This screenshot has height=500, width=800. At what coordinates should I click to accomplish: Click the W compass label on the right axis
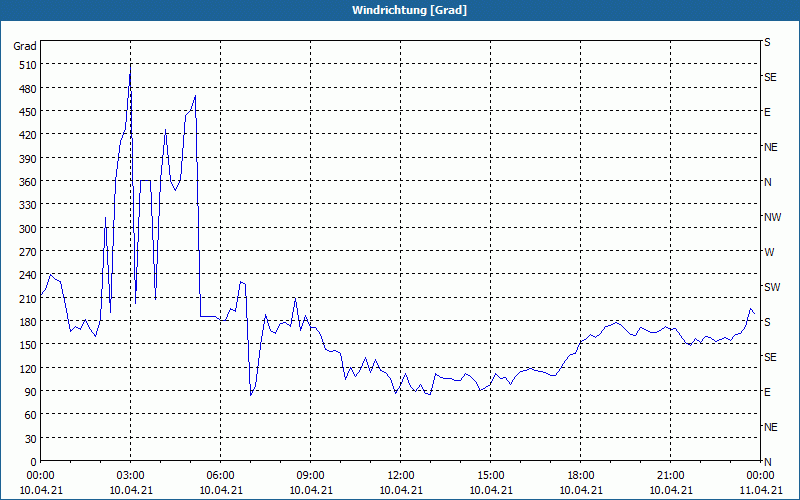(768, 252)
